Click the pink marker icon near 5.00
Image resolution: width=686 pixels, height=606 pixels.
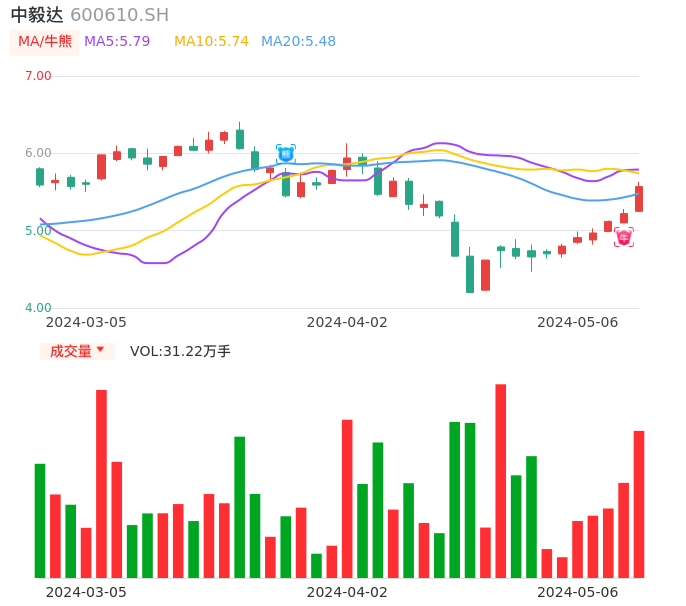[624, 237]
